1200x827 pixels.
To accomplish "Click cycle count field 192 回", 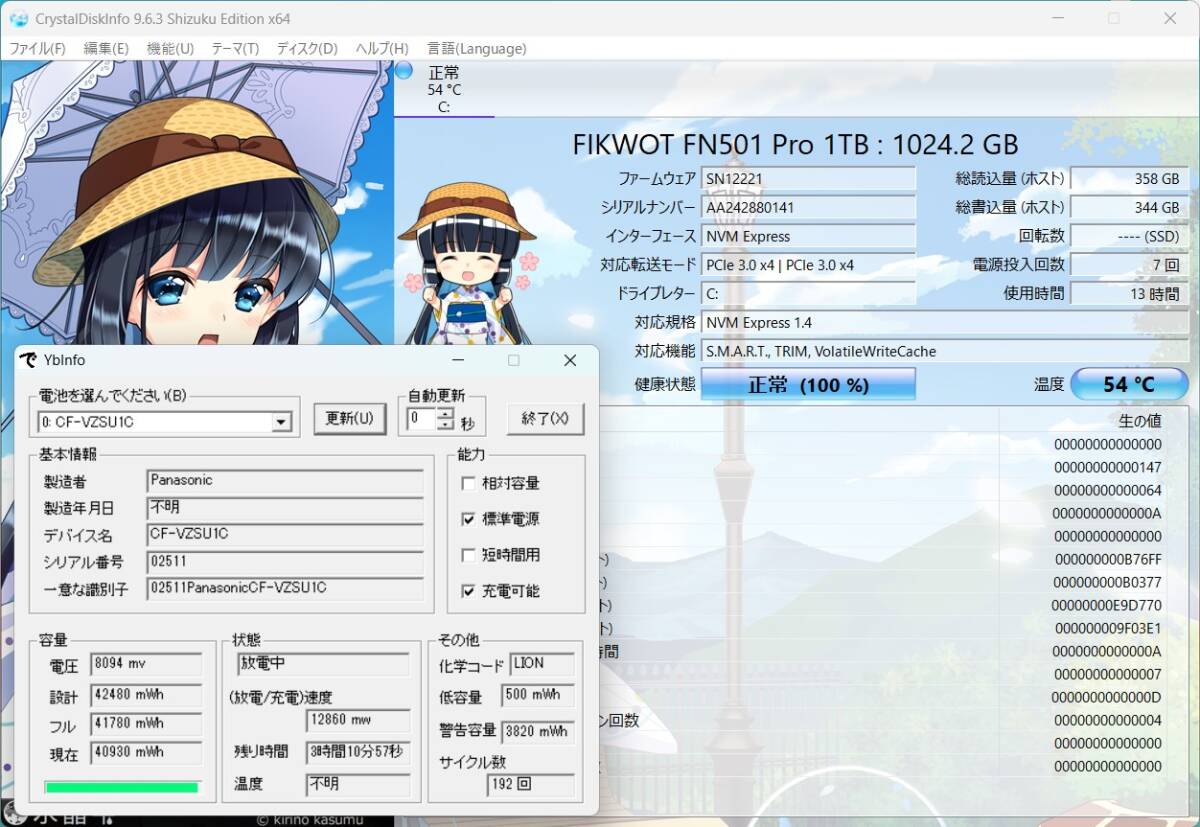I will point(531,786).
